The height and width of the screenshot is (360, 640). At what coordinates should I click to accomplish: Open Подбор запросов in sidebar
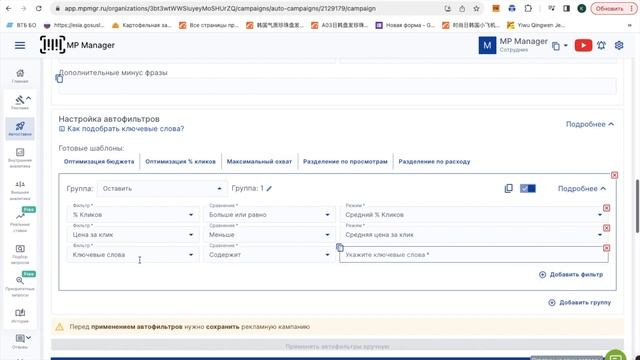click(20, 254)
